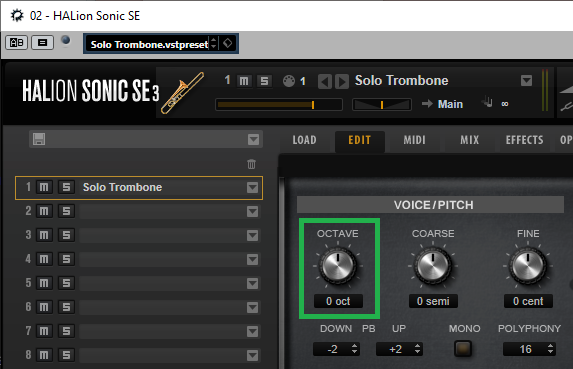Click the preset browser diamond icon
Screen dimensions: 573x369
pyautogui.click(x=228, y=43)
